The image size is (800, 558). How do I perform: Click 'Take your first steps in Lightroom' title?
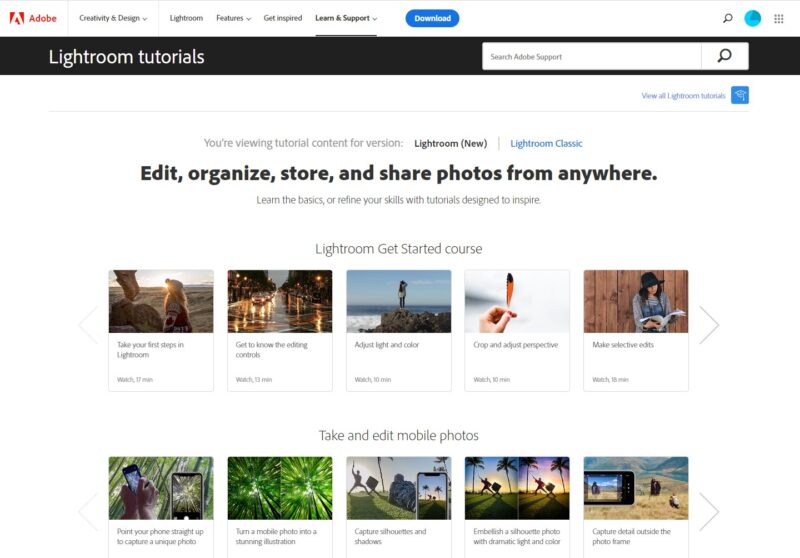[151, 350]
